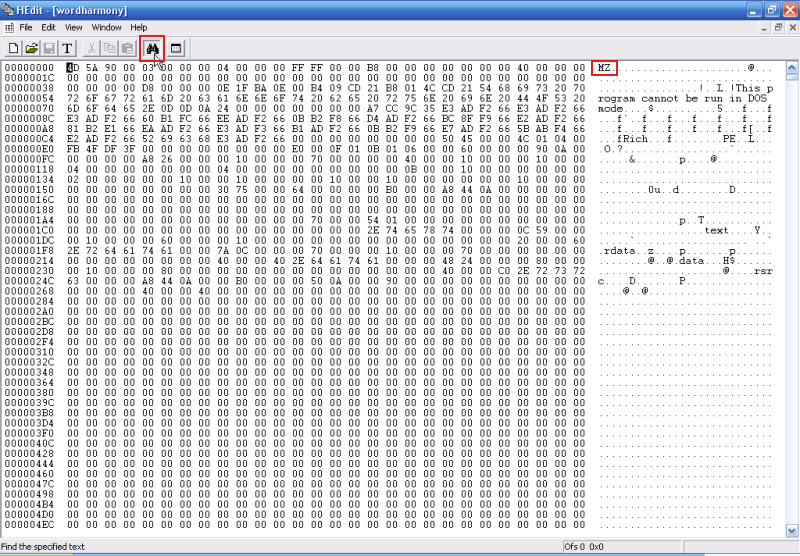Screen dimensions: 800x556
Task: Click byte 7A in row 000001F8
Action: pos(223,250)
